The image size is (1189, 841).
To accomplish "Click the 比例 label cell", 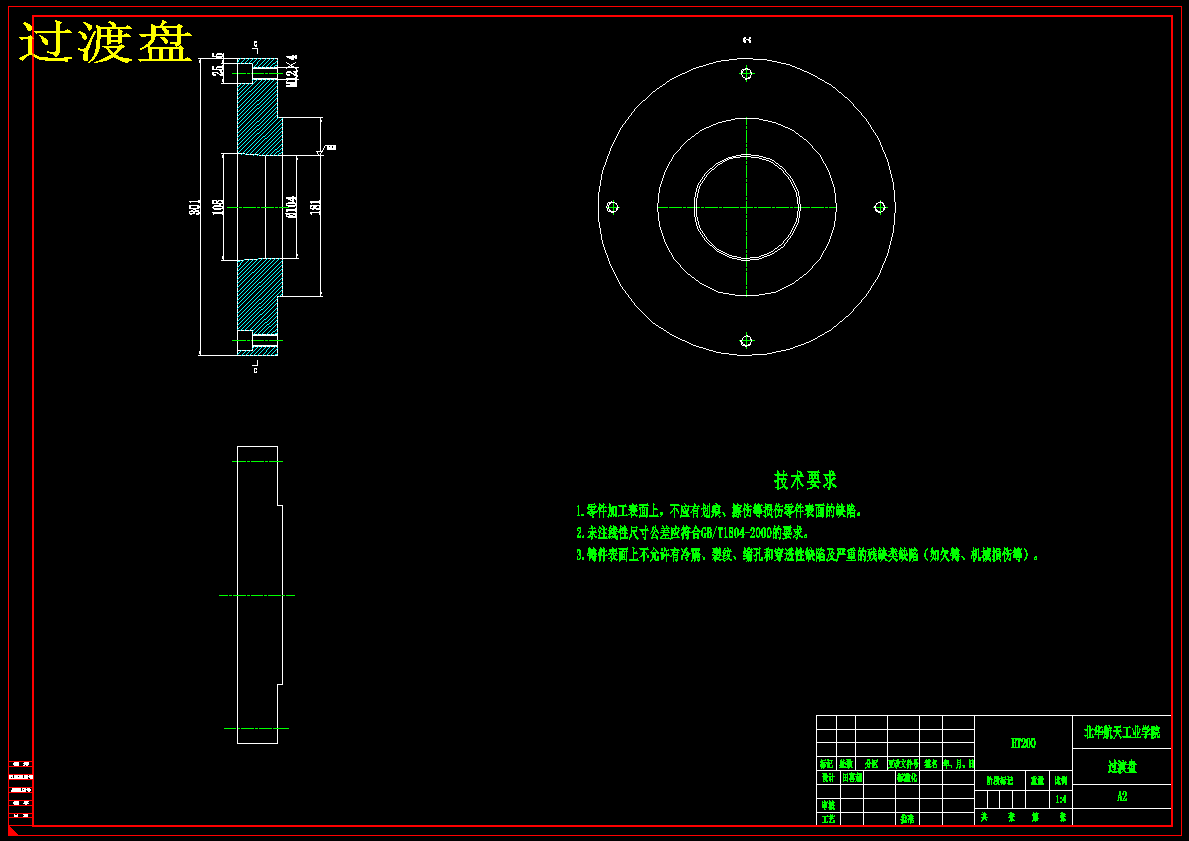I will coord(1061,780).
